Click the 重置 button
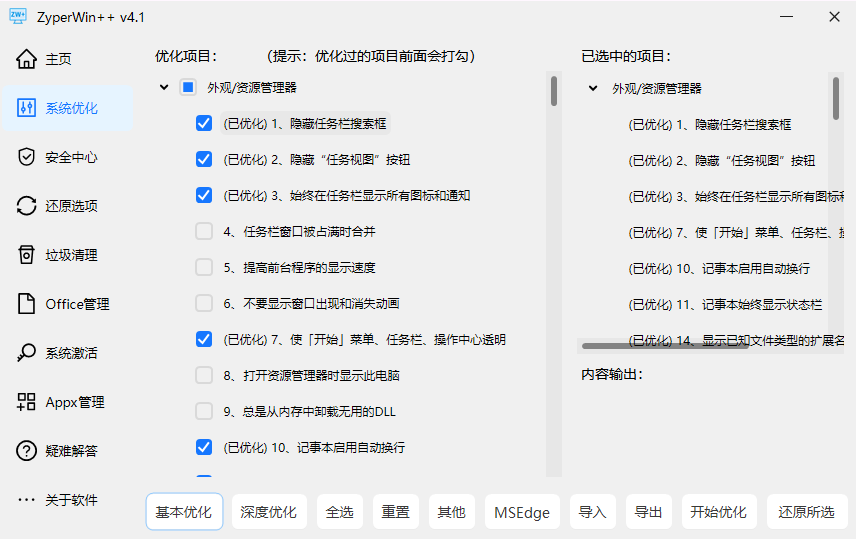 (x=396, y=512)
